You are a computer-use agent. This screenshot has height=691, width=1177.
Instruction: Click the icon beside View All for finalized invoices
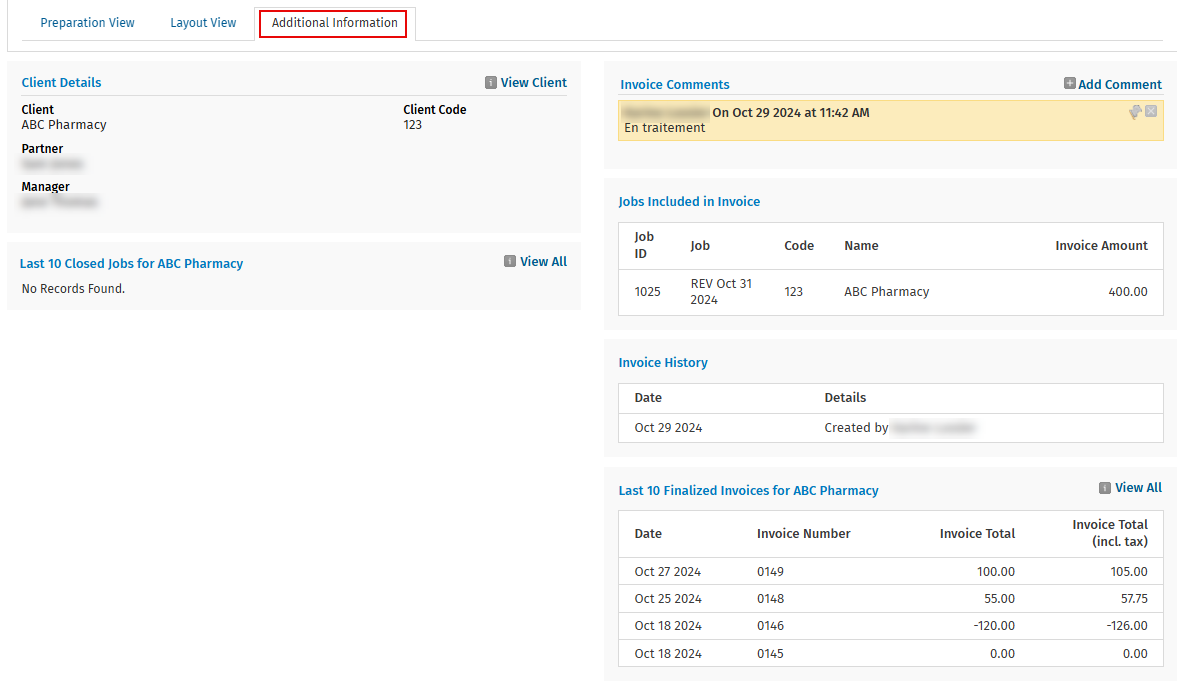point(1105,488)
